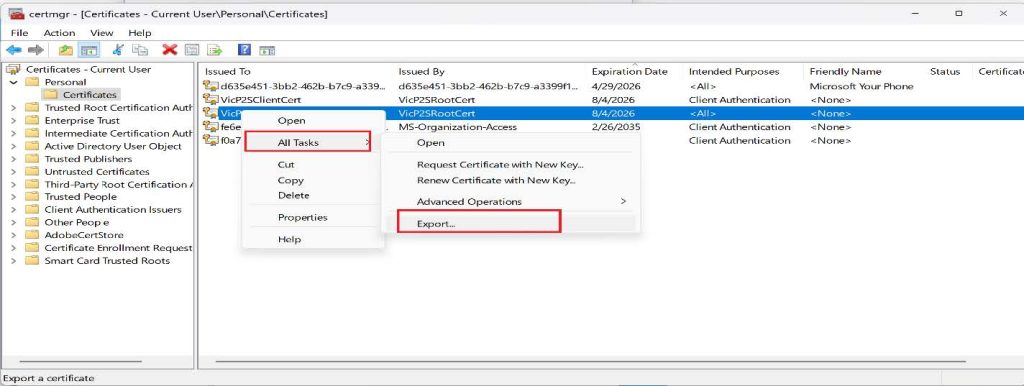Expand the Trusted Publishers node

(x=14, y=159)
